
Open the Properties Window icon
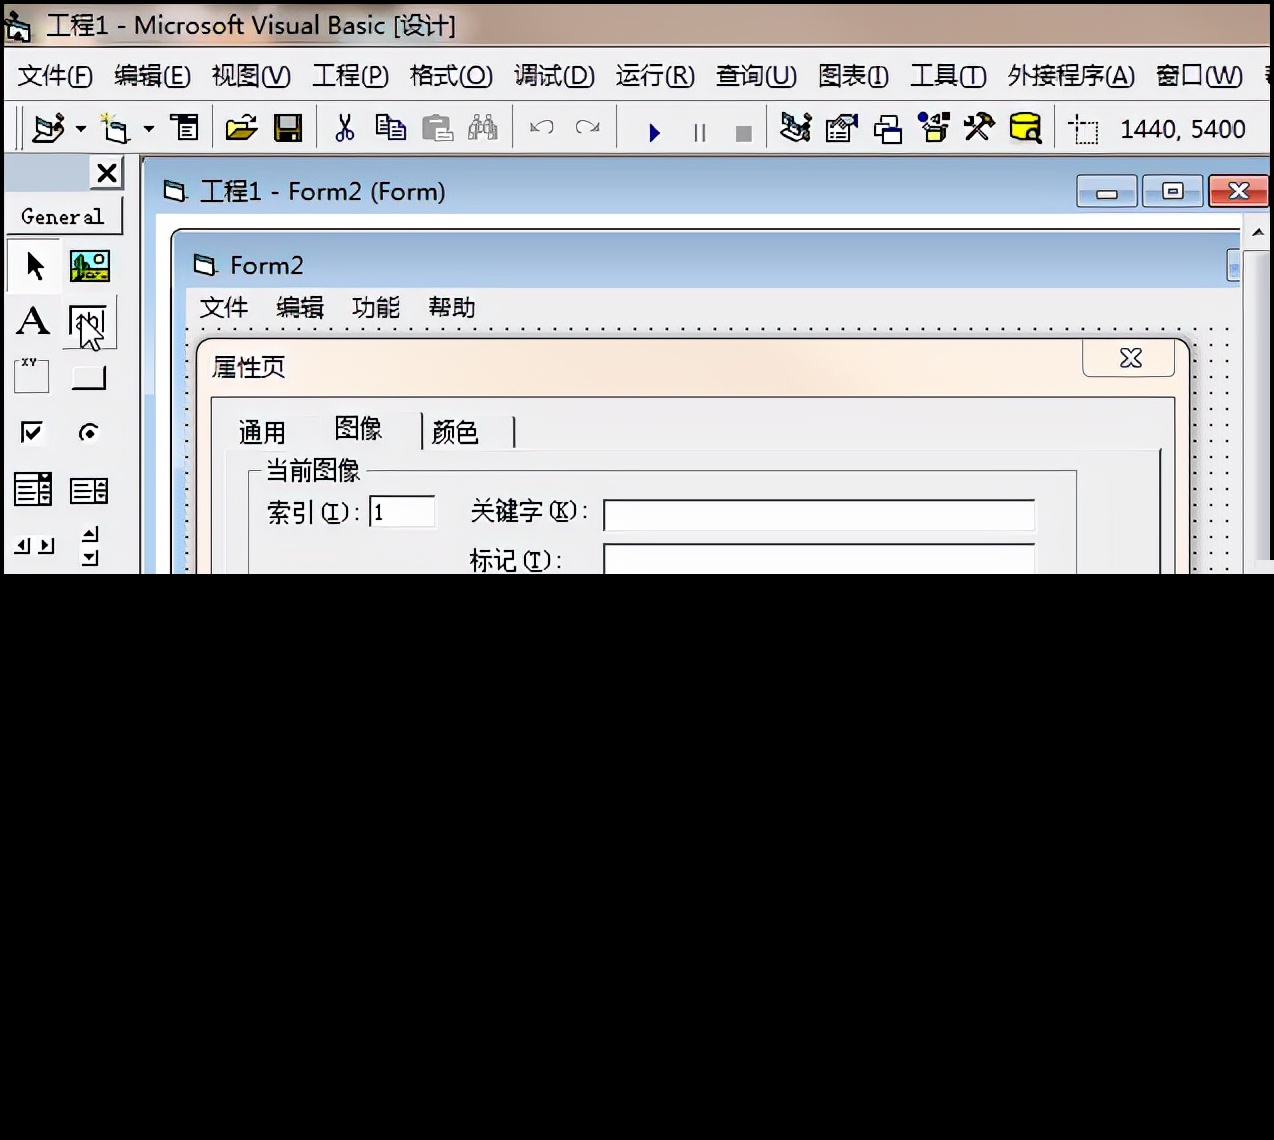point(842,128)
